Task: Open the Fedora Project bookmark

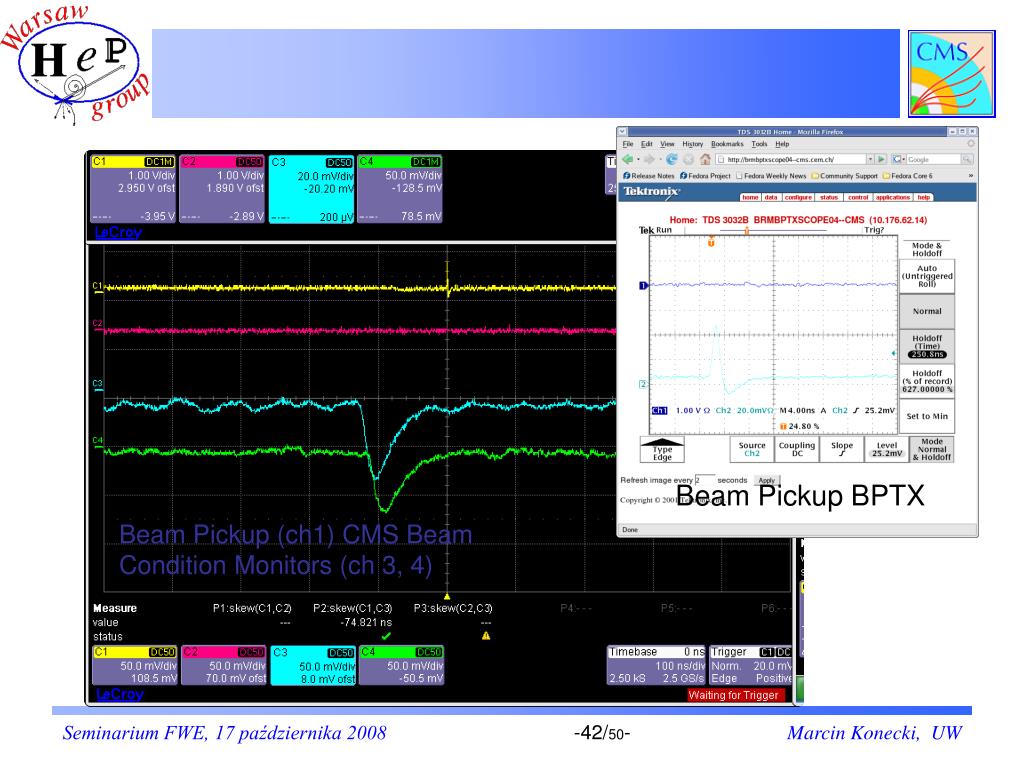Action: [x=705, y=176]
